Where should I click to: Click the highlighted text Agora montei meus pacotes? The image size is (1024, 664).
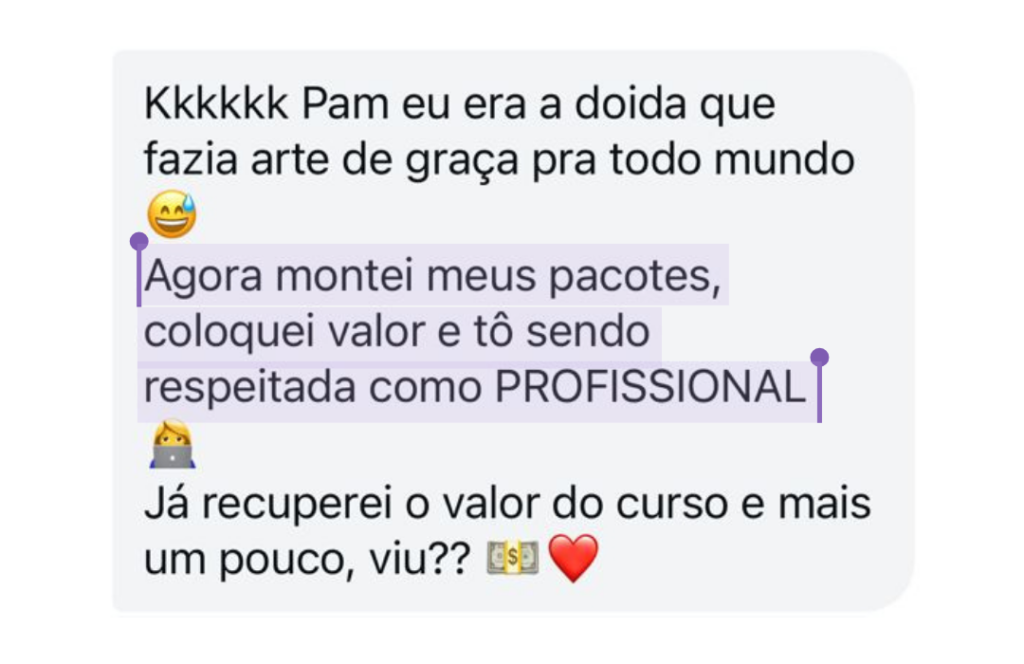[432, 277]
